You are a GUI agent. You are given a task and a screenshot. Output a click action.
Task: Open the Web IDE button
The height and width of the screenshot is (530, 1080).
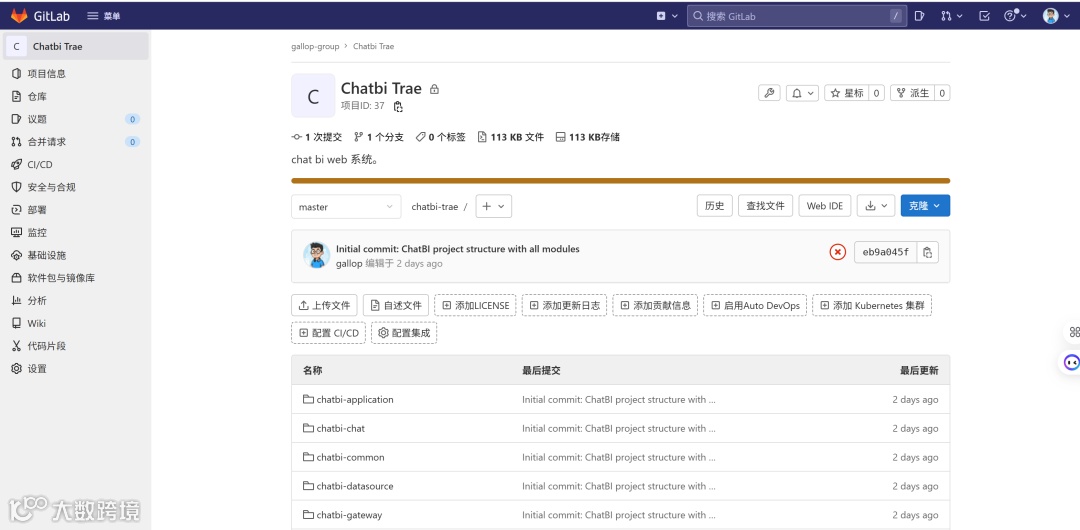(824, 205)
